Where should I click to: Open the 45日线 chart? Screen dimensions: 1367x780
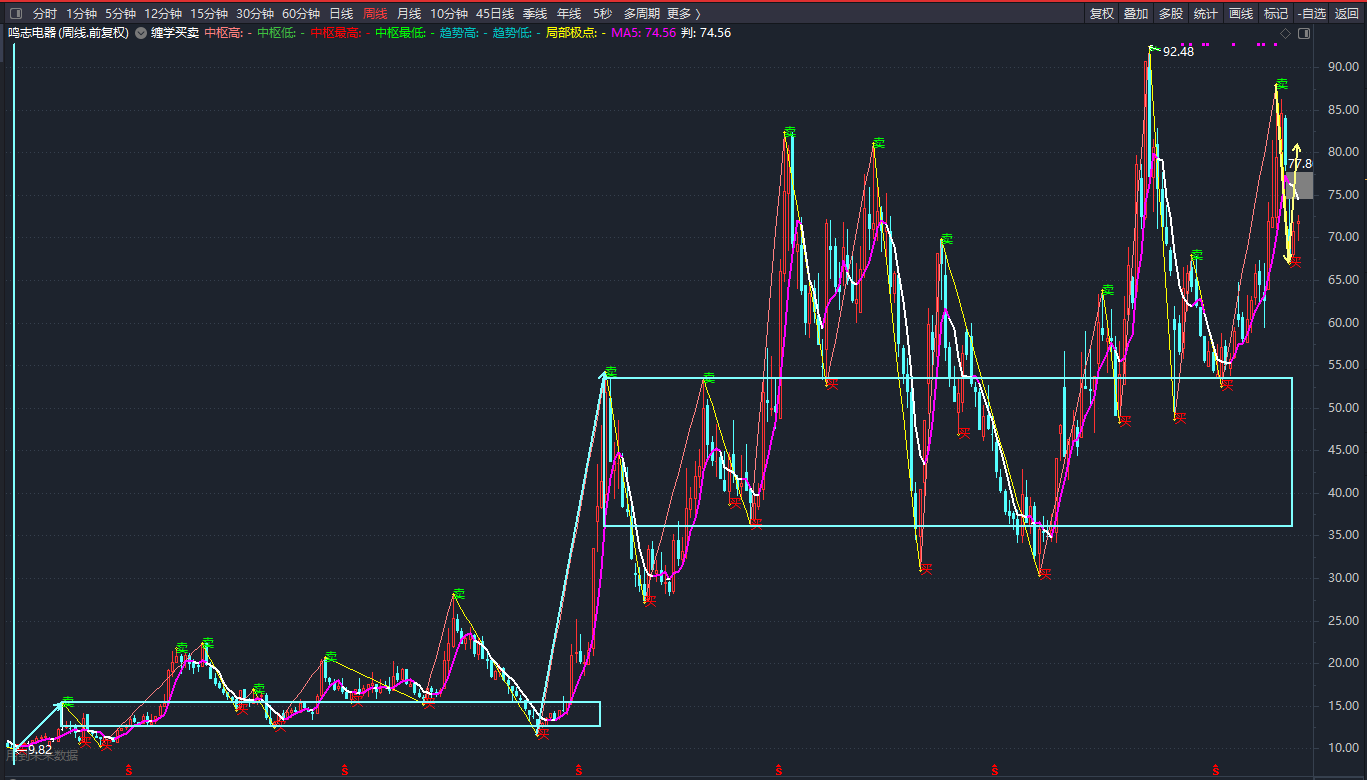[495, 14]
